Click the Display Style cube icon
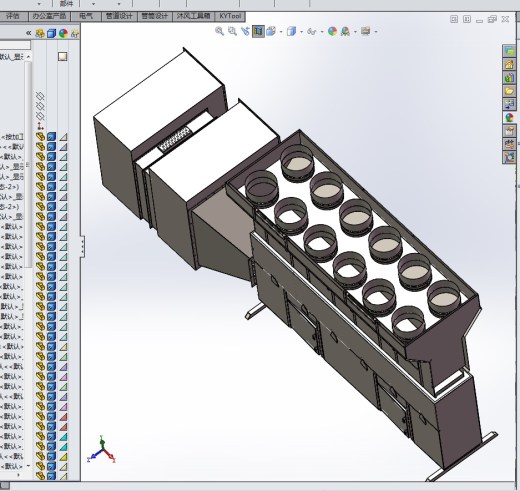Screen dimensions: 520x491 pyautogui.click(x=291, y=31)
